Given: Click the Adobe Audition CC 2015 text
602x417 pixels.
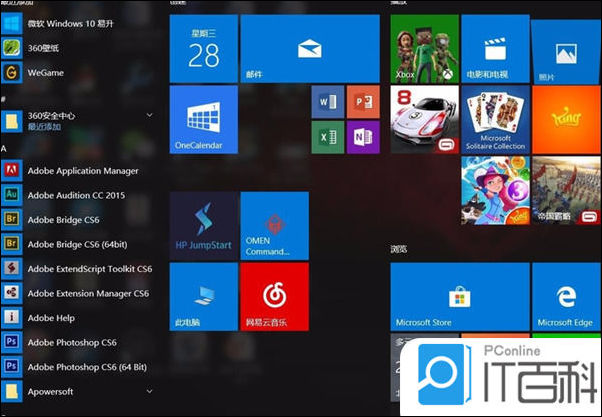Looking at the screenshot, I should click(76, 195).
